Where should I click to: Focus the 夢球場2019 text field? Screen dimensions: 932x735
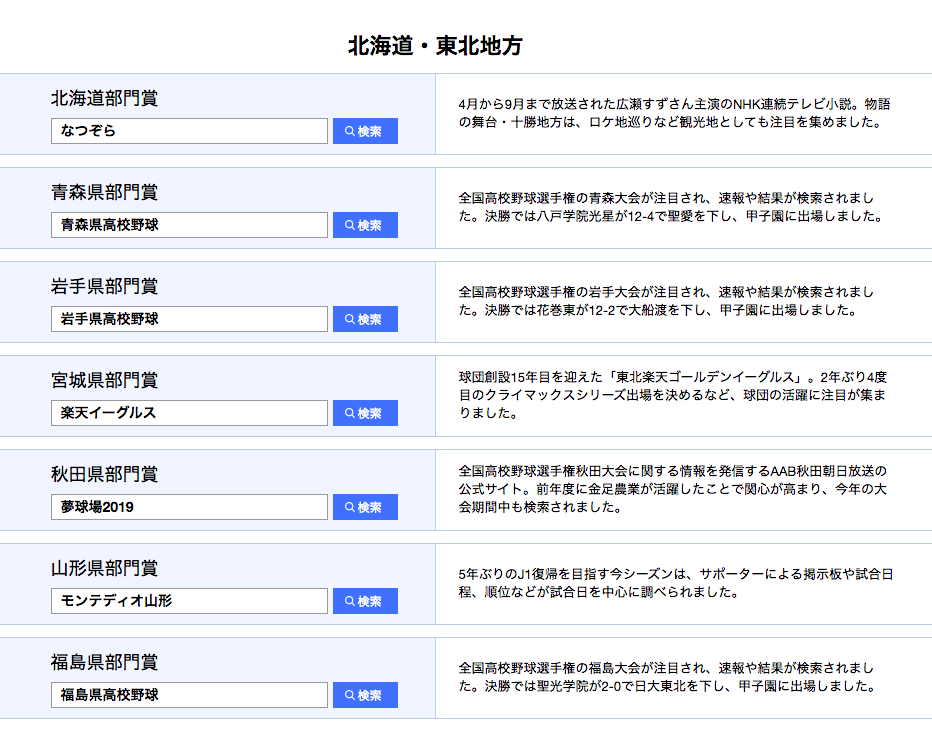[189, 507]
